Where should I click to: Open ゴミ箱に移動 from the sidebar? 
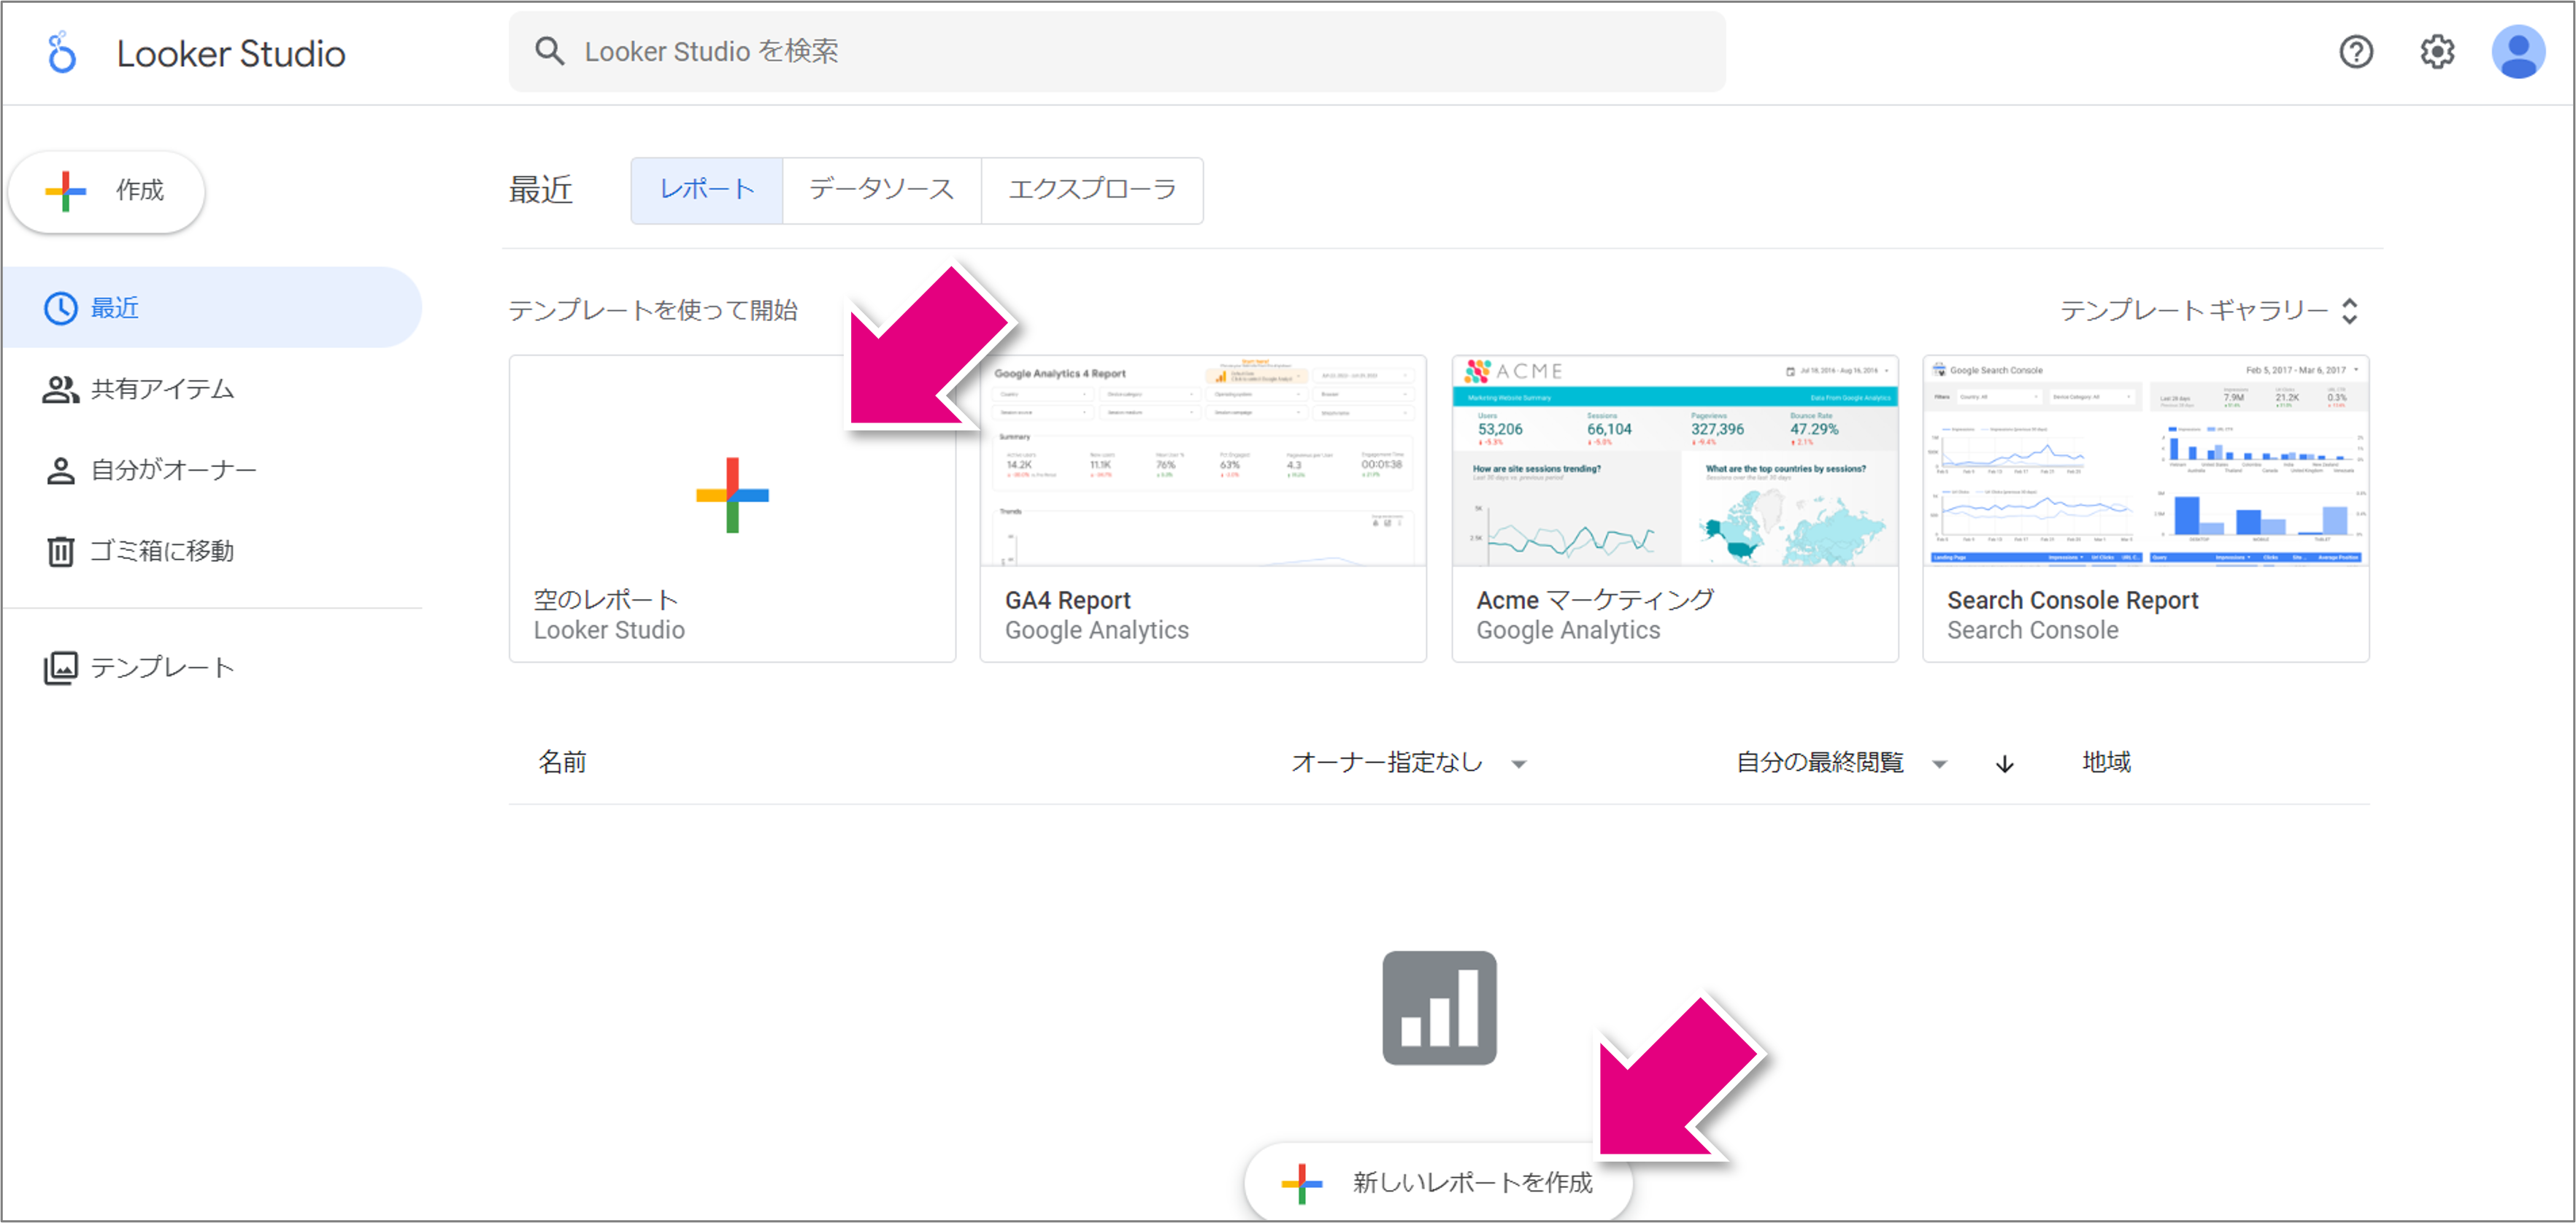click(x=161, y=550)
